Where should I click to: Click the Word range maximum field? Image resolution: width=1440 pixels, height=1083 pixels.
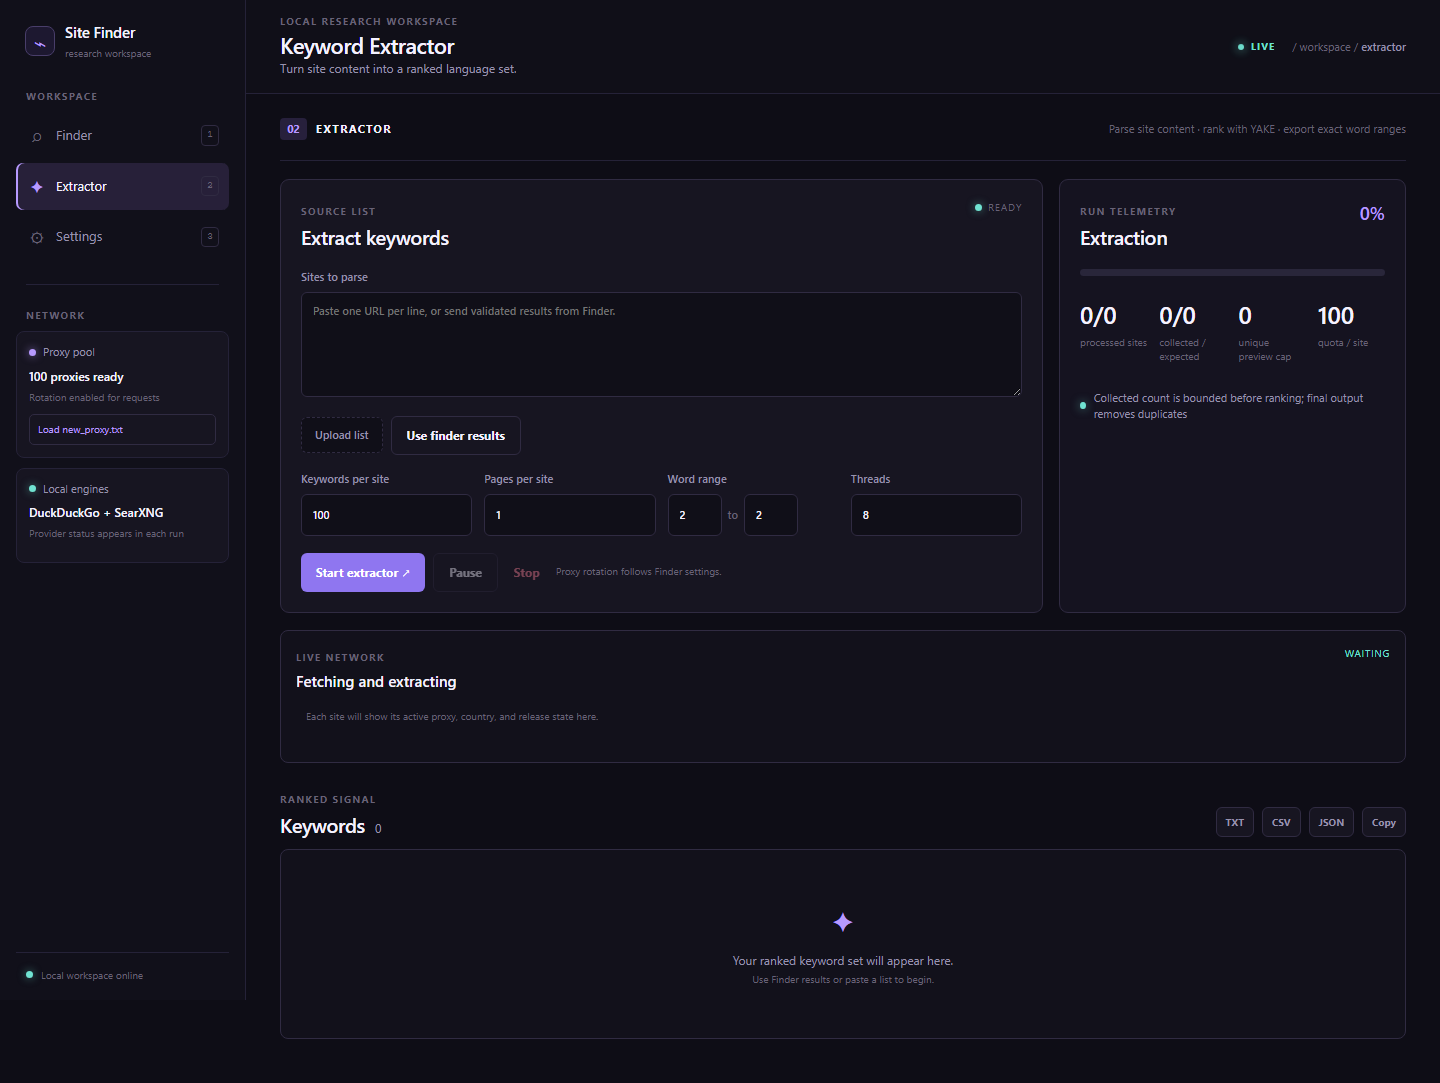click(x=771, y=515)
